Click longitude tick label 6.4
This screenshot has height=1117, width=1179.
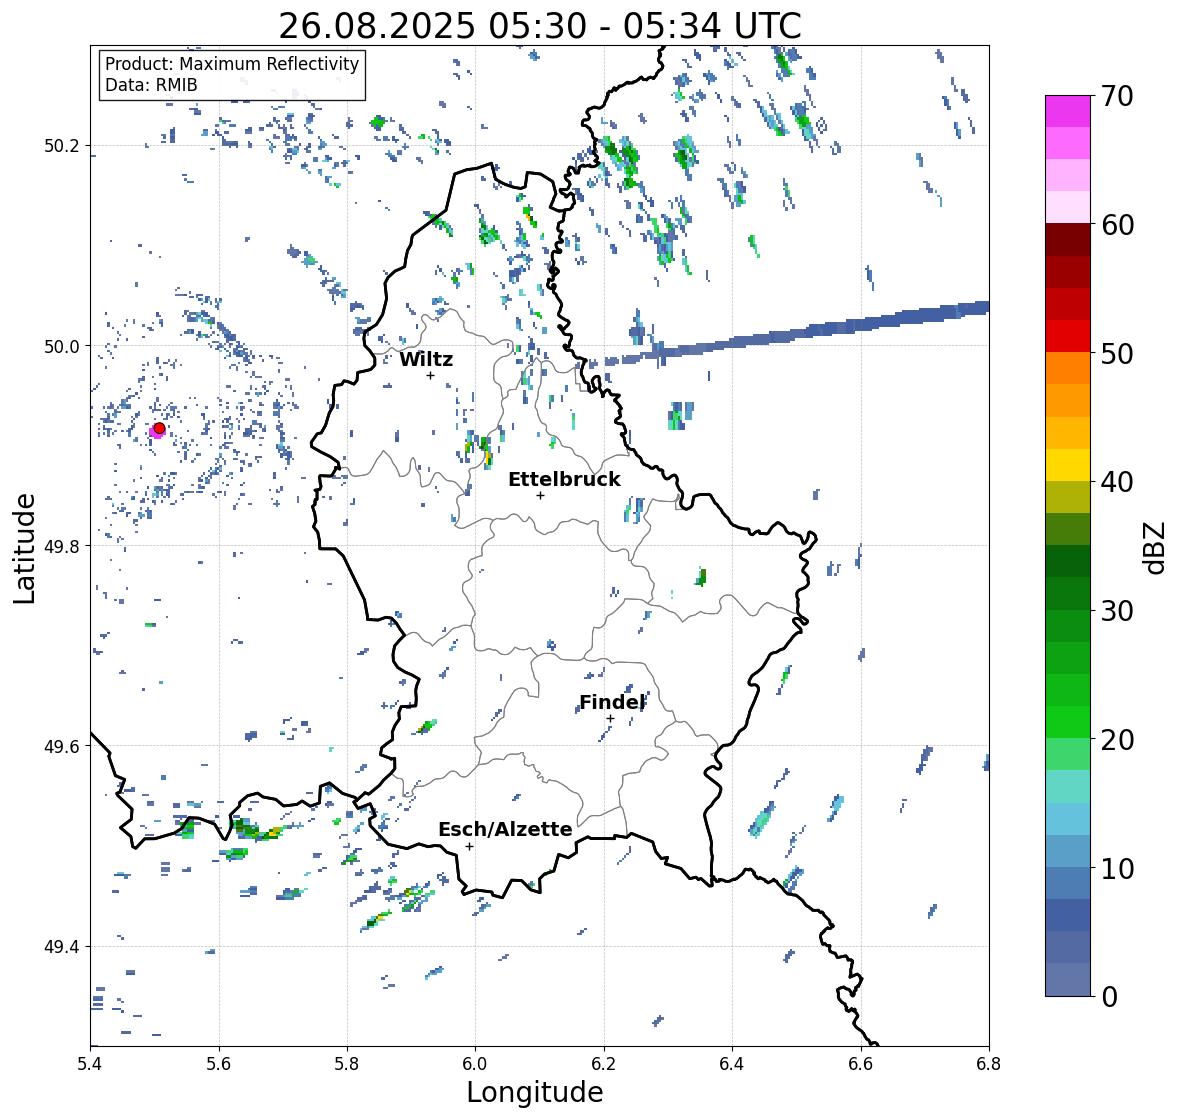pyautogui.click(x=732, y=1064)
